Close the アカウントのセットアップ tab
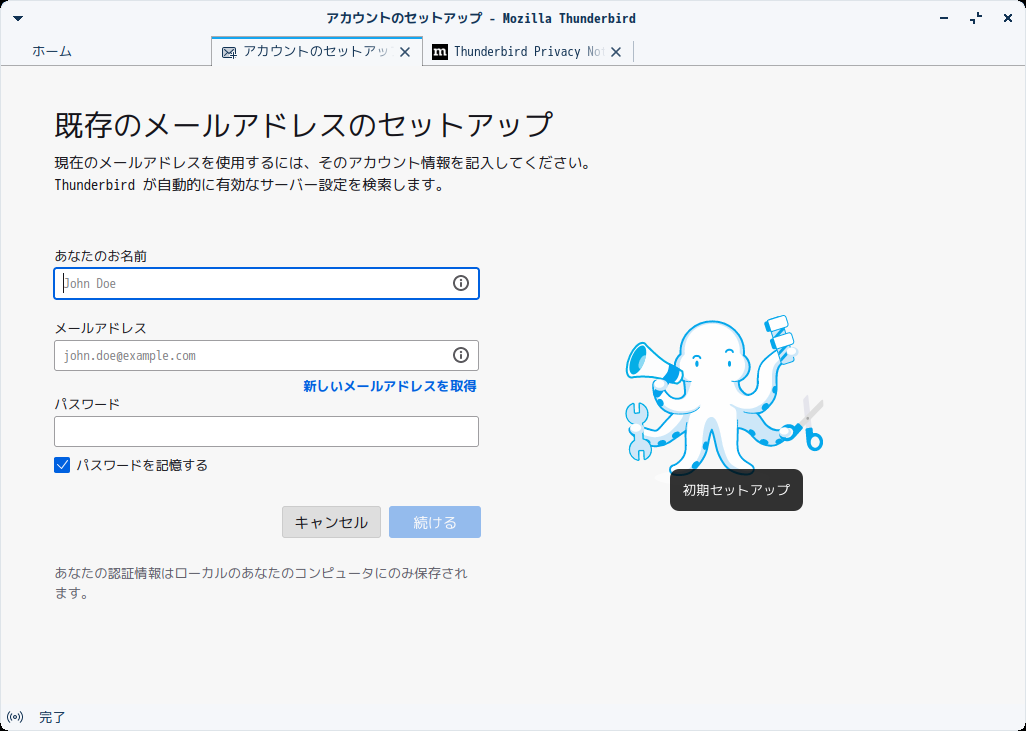The image size is (1026, 731). pyautogui.click(x=405, y=52)
